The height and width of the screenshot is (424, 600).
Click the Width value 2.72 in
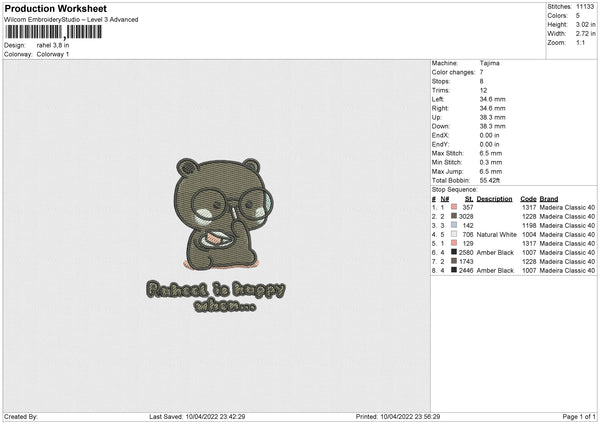click(585, 34)
